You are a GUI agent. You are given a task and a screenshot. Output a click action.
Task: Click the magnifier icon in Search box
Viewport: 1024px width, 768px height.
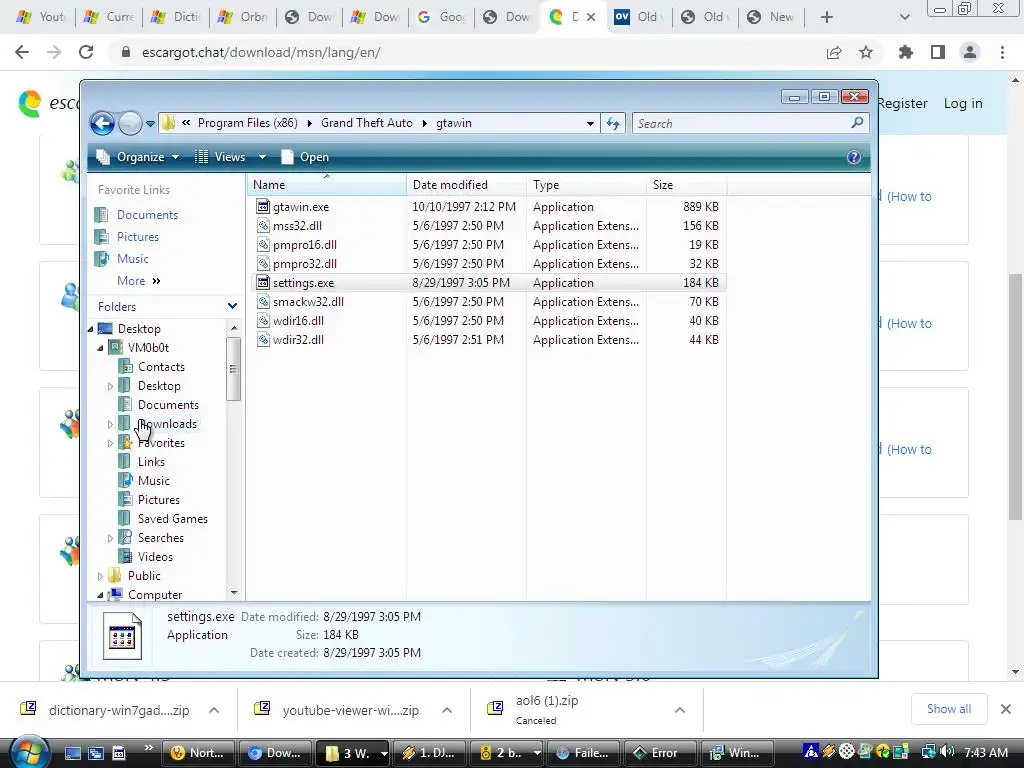[x=857, y=123]
